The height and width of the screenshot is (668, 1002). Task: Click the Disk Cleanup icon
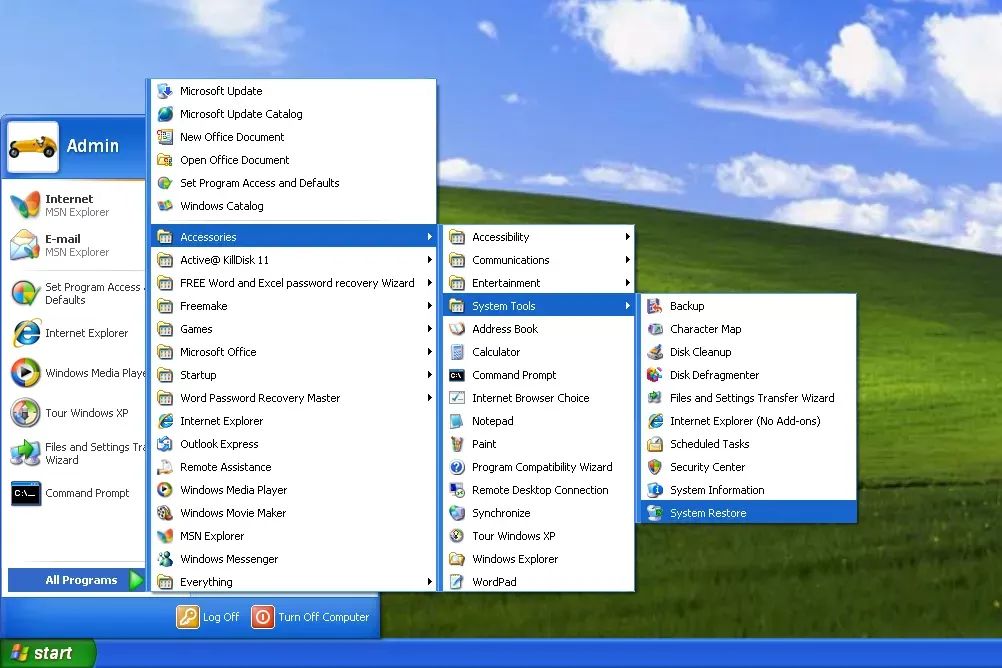click(x=654, y=352)
